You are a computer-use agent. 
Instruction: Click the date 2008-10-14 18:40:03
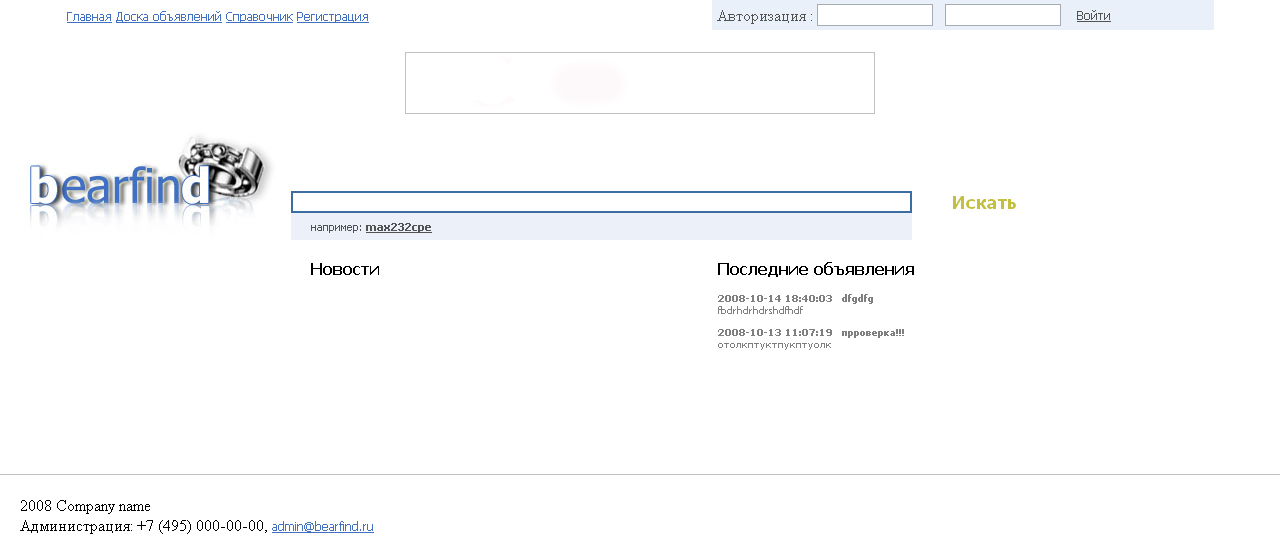(x=775, y=299)
